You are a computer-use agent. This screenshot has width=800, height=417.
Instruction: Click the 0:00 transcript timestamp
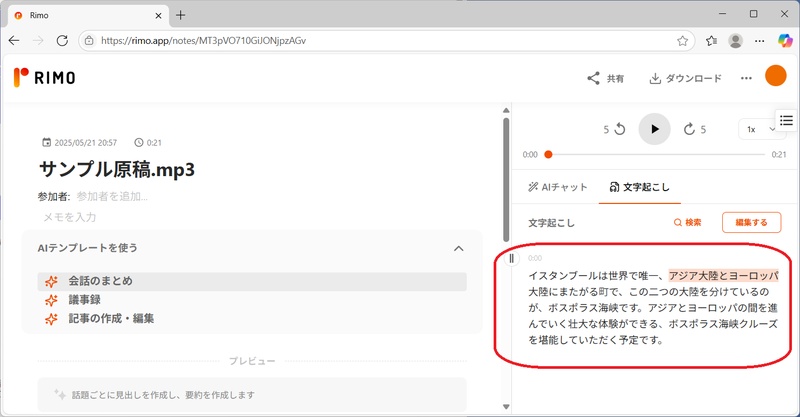(535, 258)
